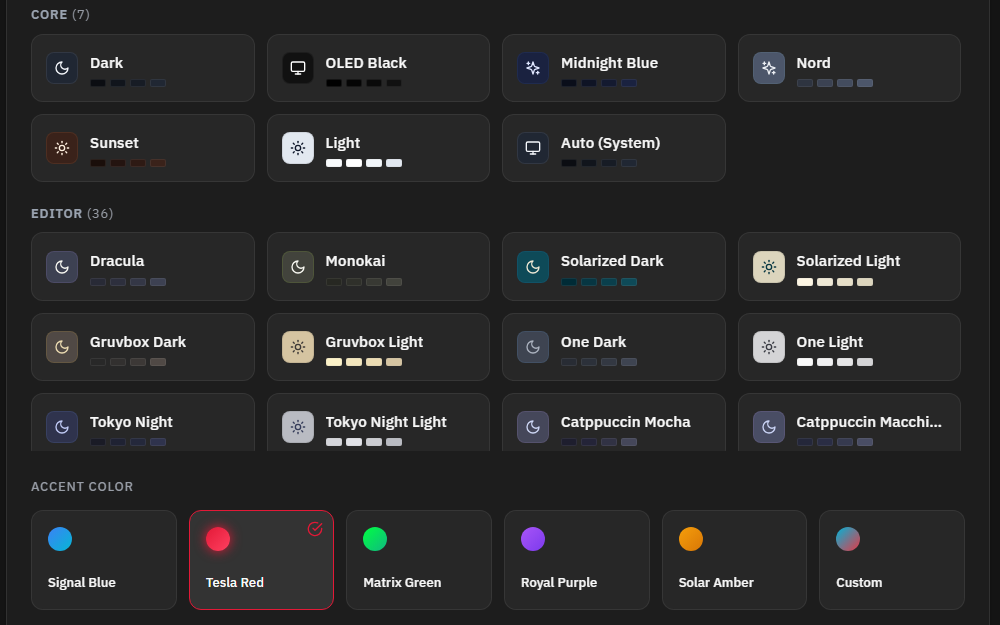Click the sun icon on One Light

tap(769, 347)
